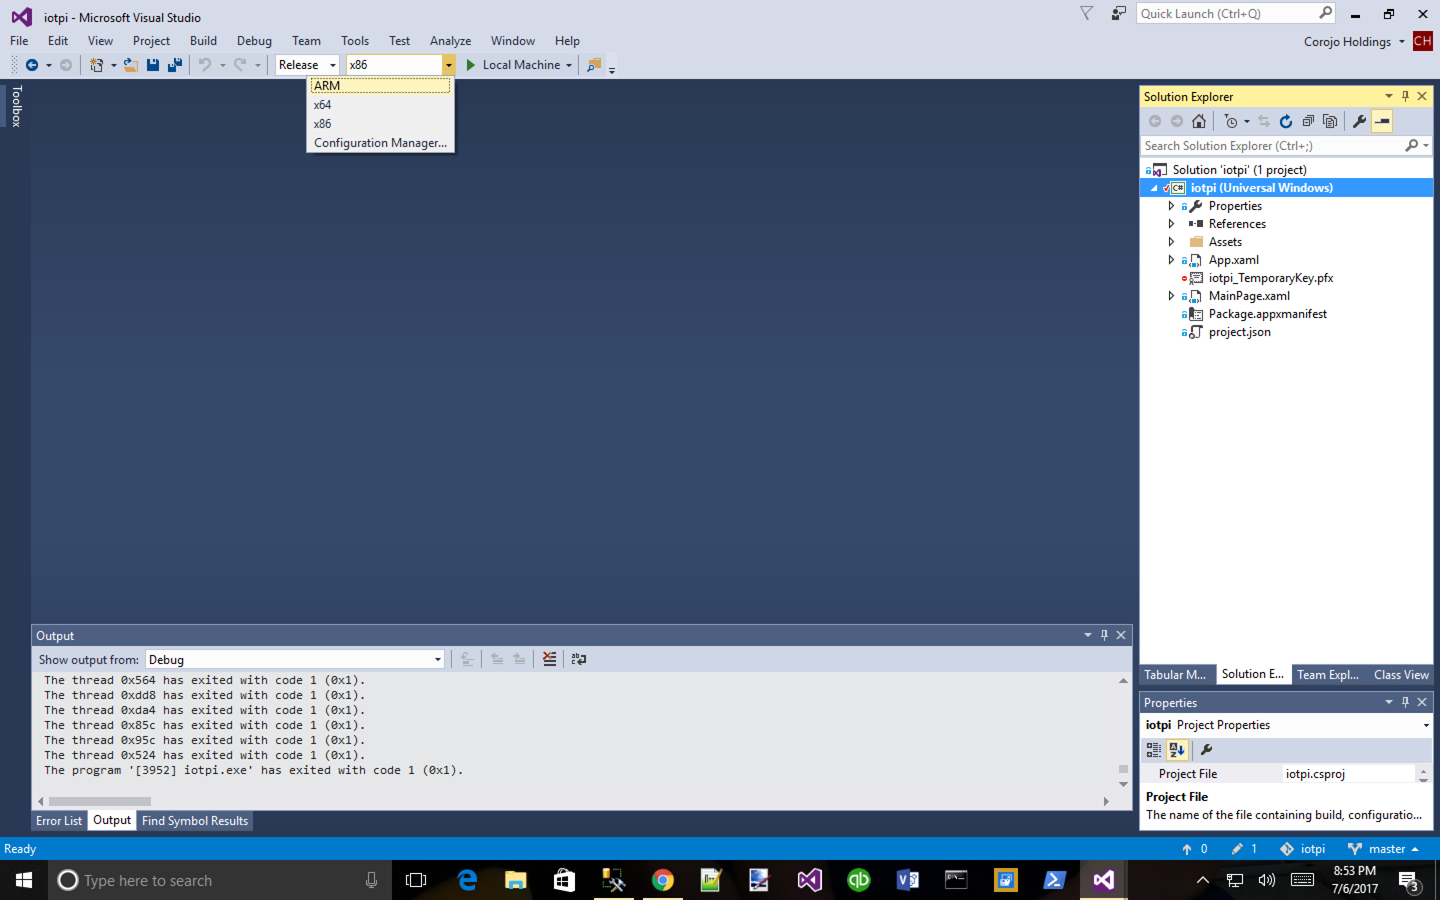Open the Release configuration dropdown

tap(307, 65)
